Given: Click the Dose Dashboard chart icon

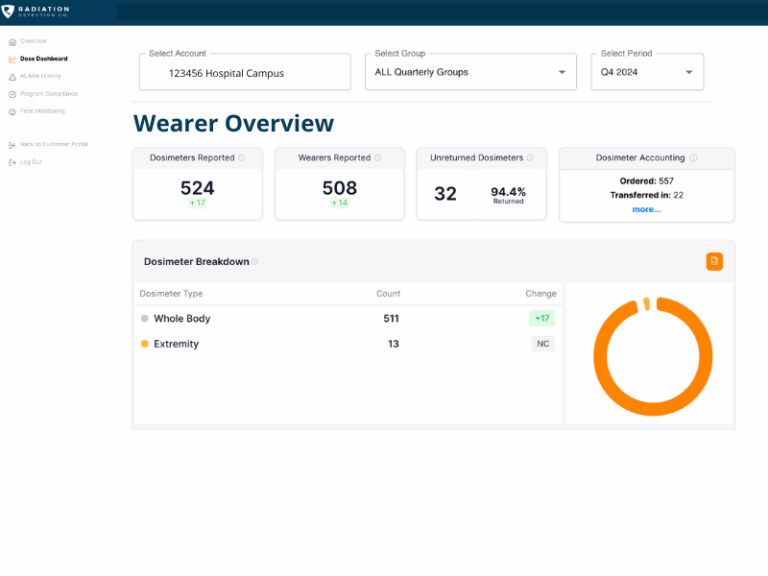Looking at the screenshot, I should point(12,59).
